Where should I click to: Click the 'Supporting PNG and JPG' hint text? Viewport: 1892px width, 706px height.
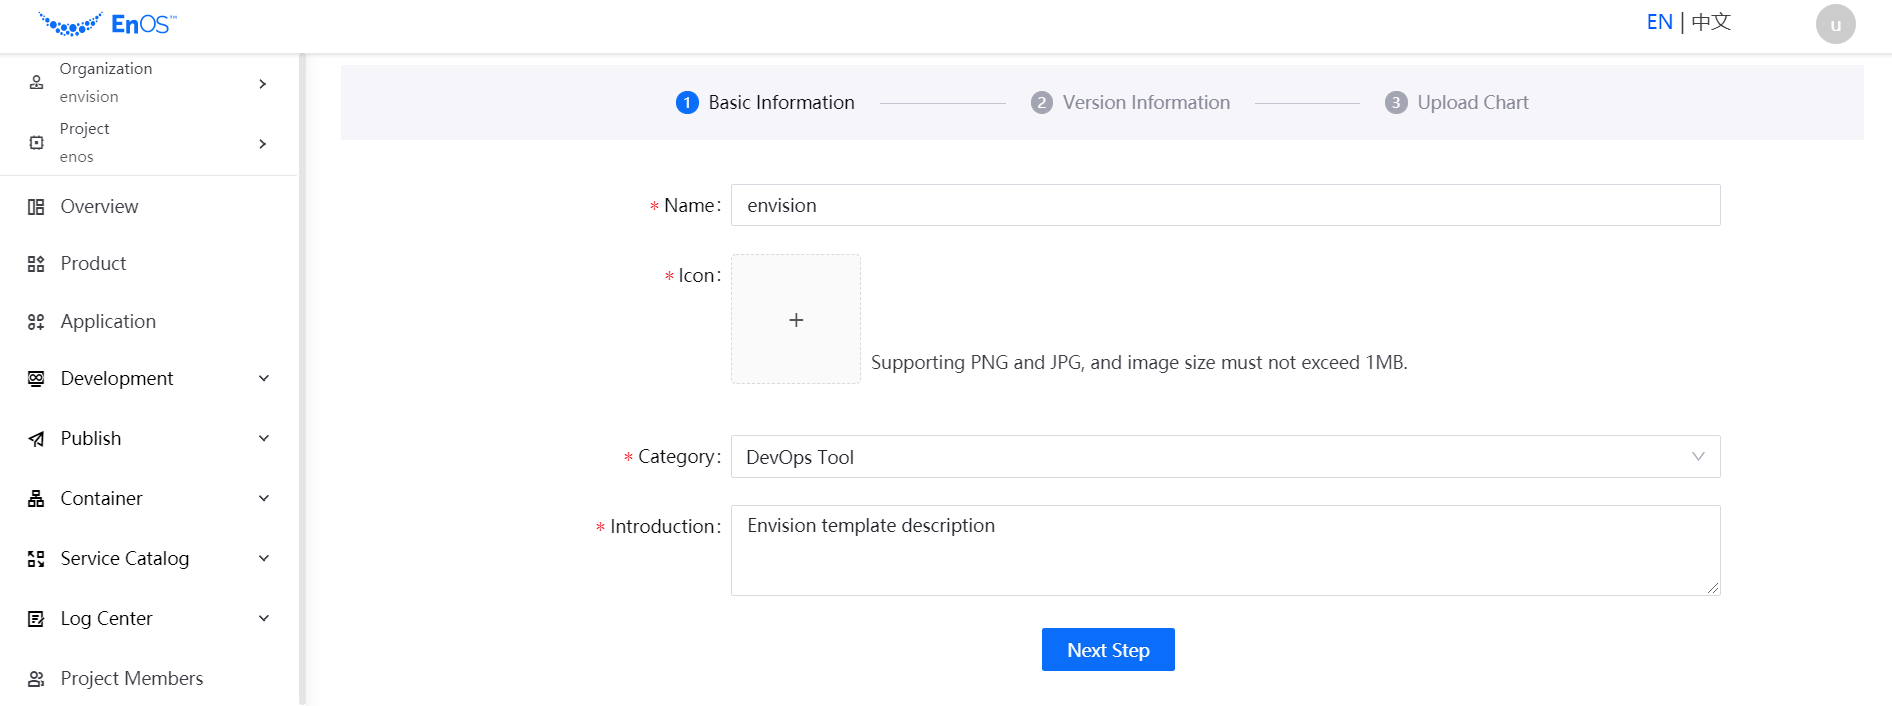coord(1139,363)
